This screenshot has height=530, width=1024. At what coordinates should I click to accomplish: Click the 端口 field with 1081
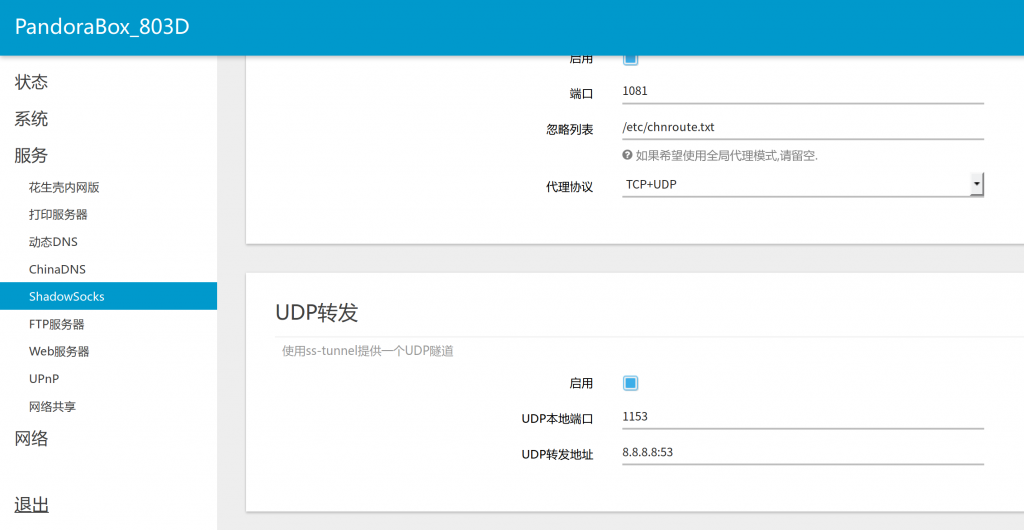point(803,91)
